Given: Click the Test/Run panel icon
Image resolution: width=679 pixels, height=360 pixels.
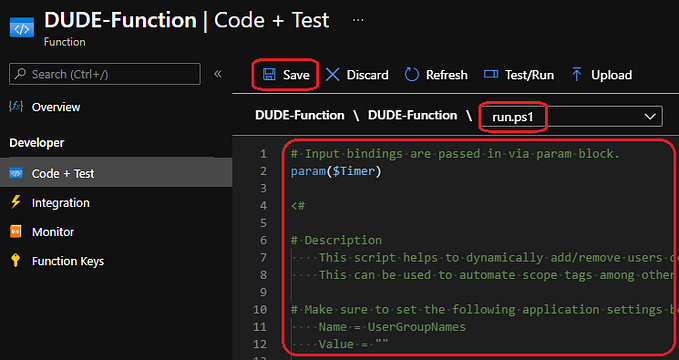Looking at the screenshot, I should (491, 74).
